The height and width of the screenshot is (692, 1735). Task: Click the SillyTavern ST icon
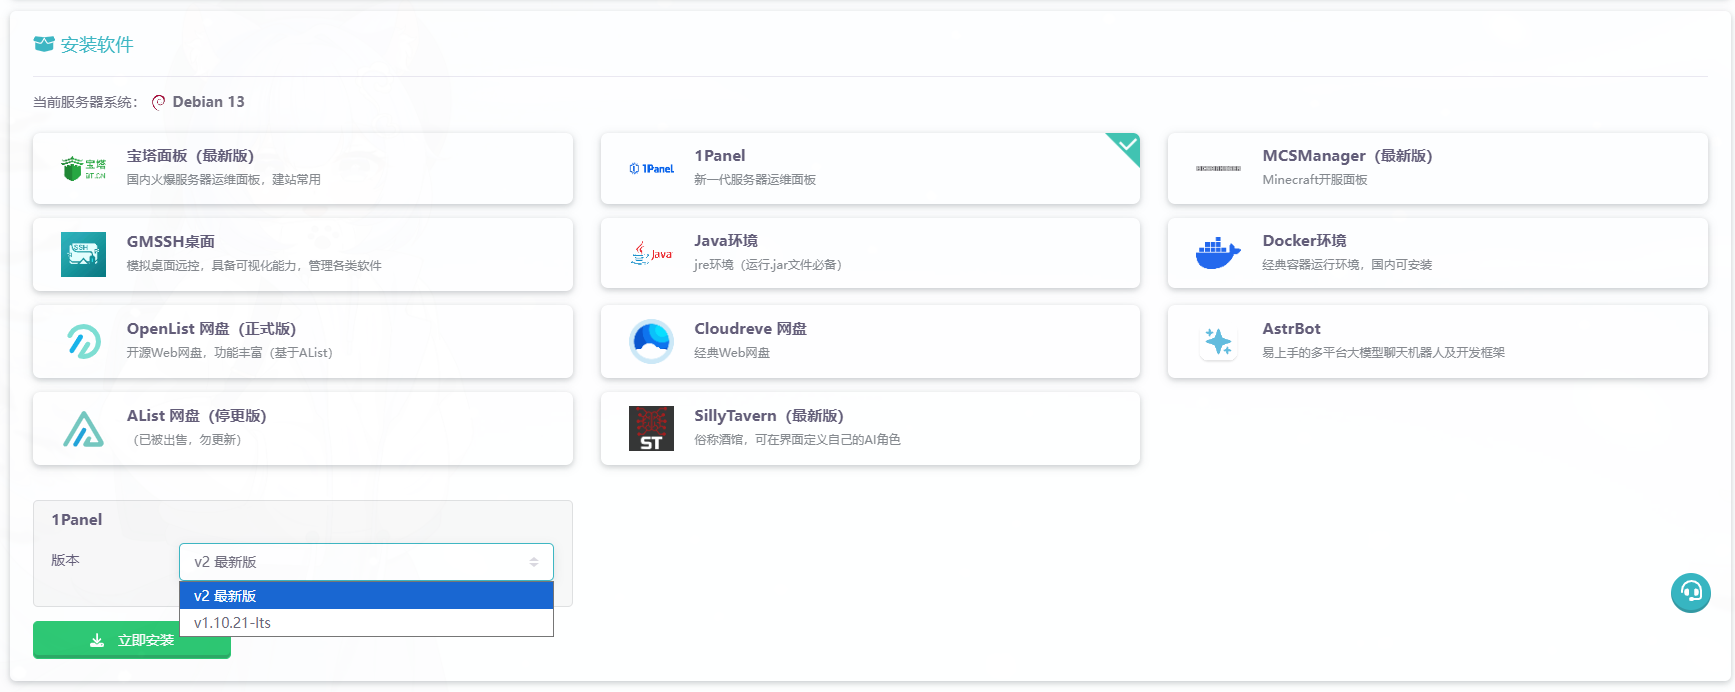(x=651, y=429)
